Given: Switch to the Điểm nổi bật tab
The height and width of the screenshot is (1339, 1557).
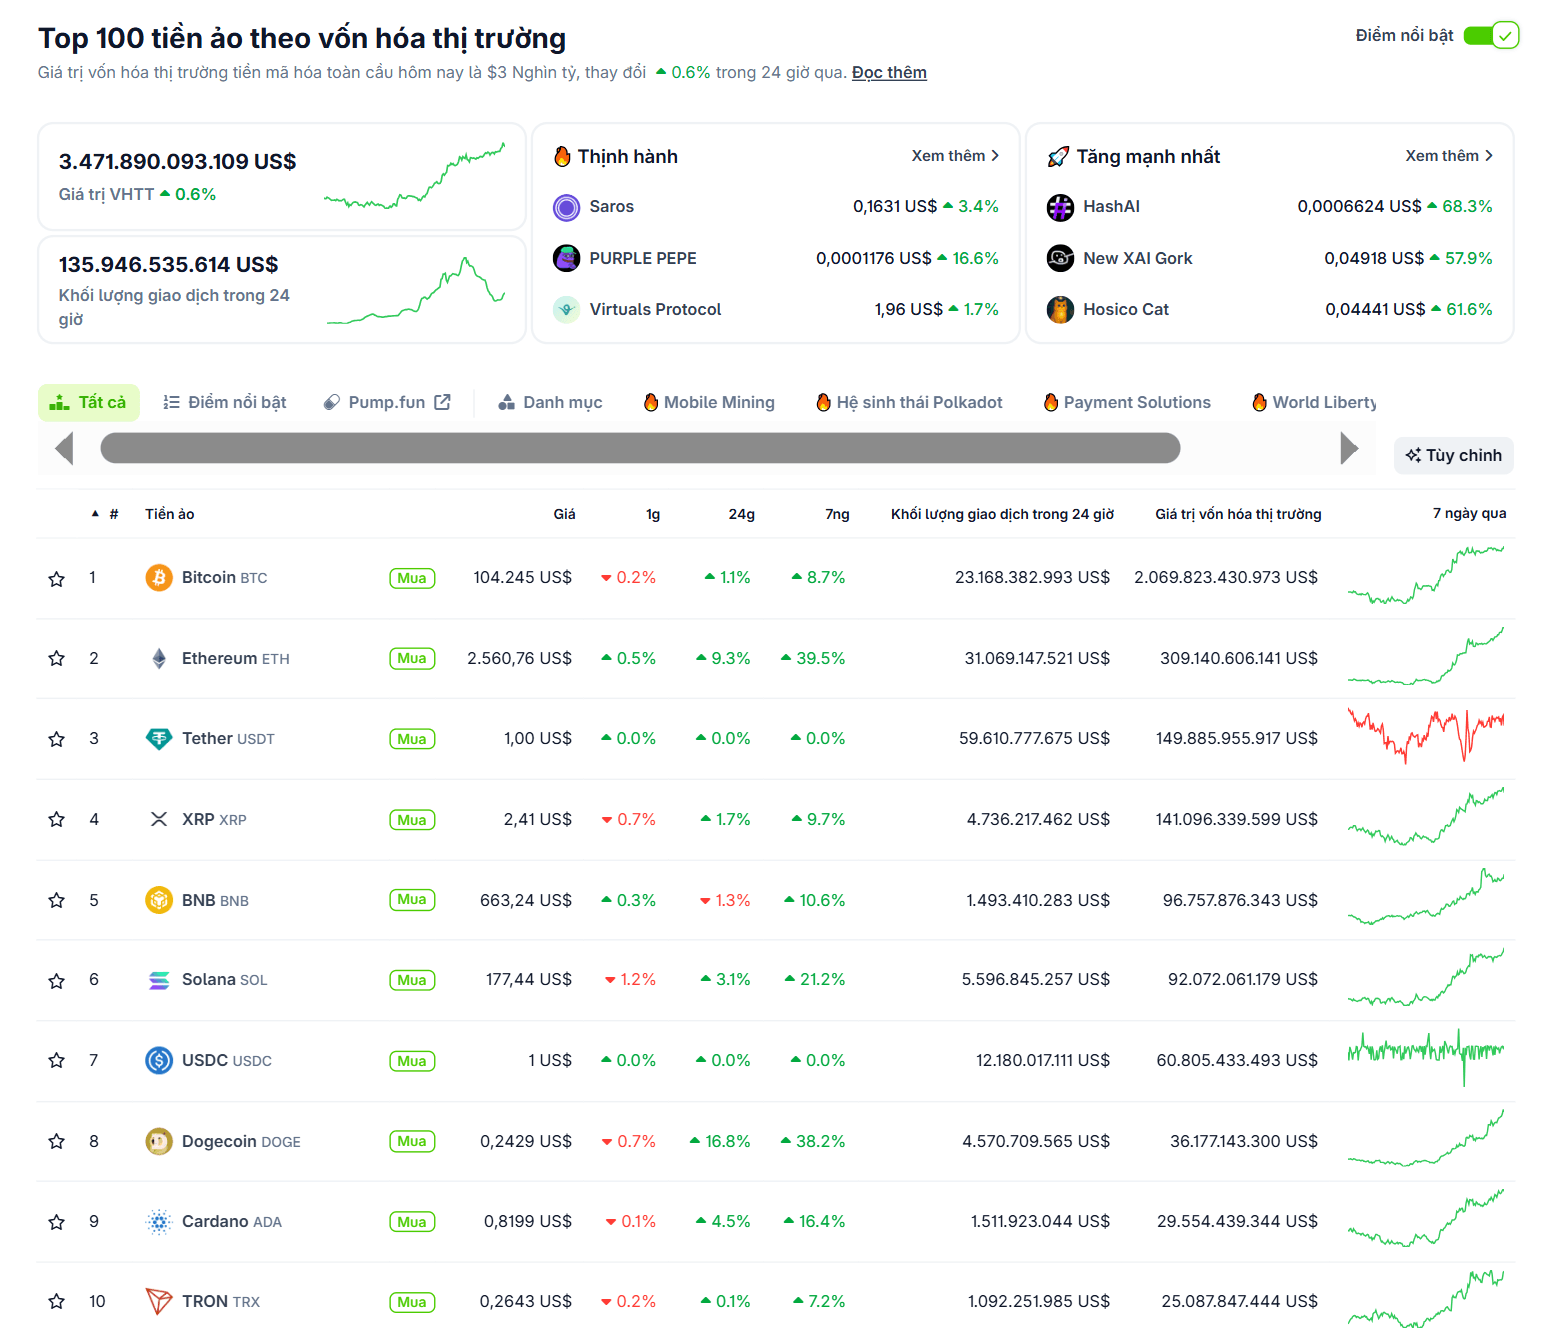Looking at the screenshot, I should point(225,402).
